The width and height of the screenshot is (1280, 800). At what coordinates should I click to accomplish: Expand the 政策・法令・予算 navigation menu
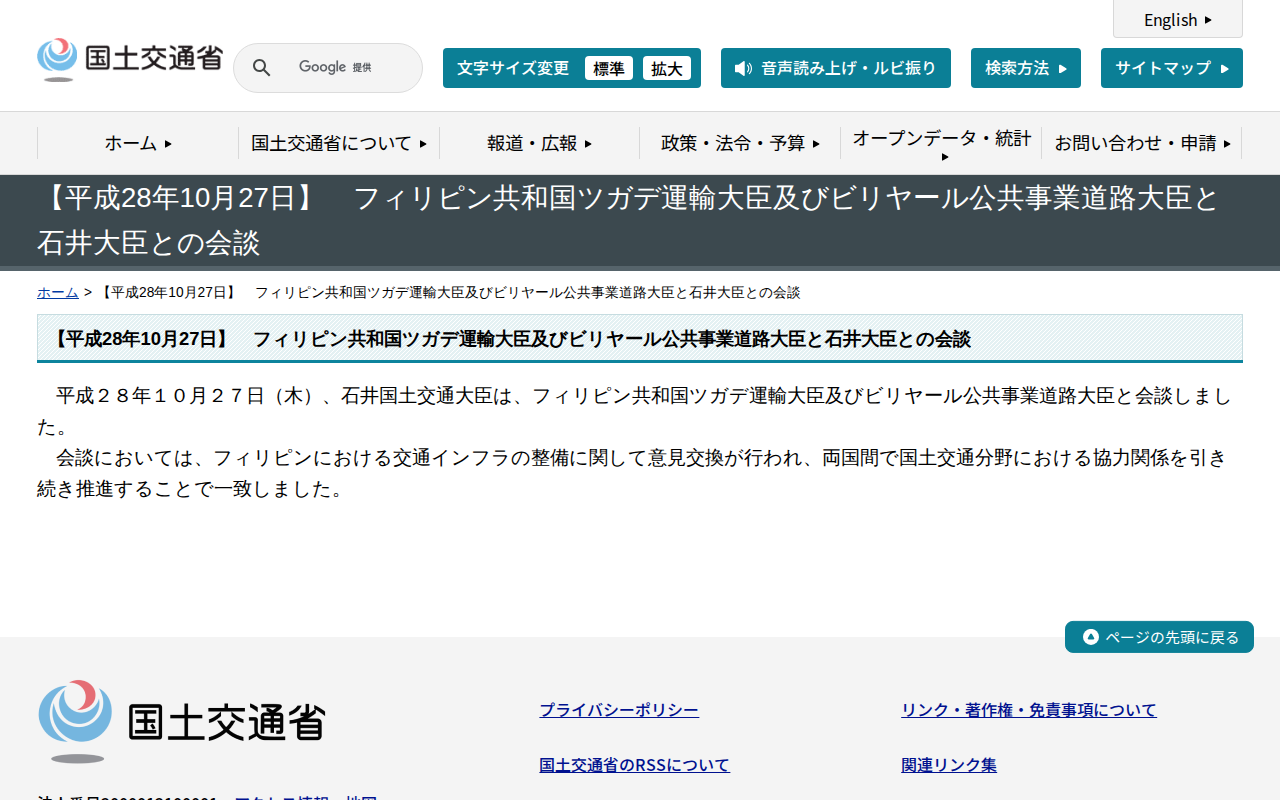click(740, 143)
